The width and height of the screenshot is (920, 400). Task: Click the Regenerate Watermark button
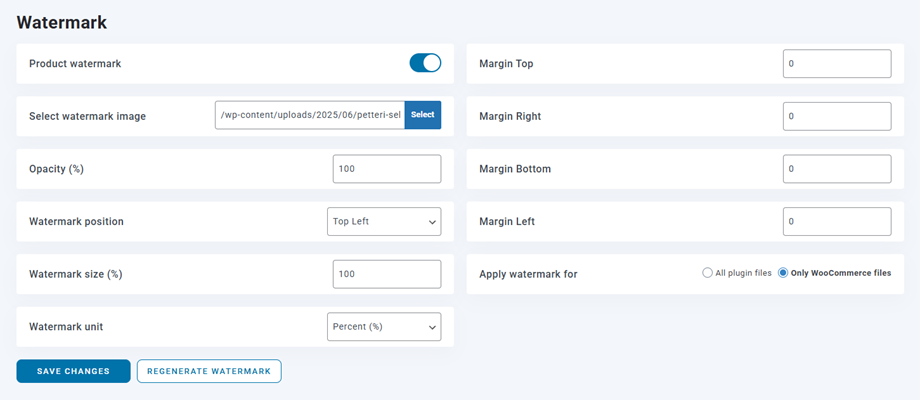209,371
